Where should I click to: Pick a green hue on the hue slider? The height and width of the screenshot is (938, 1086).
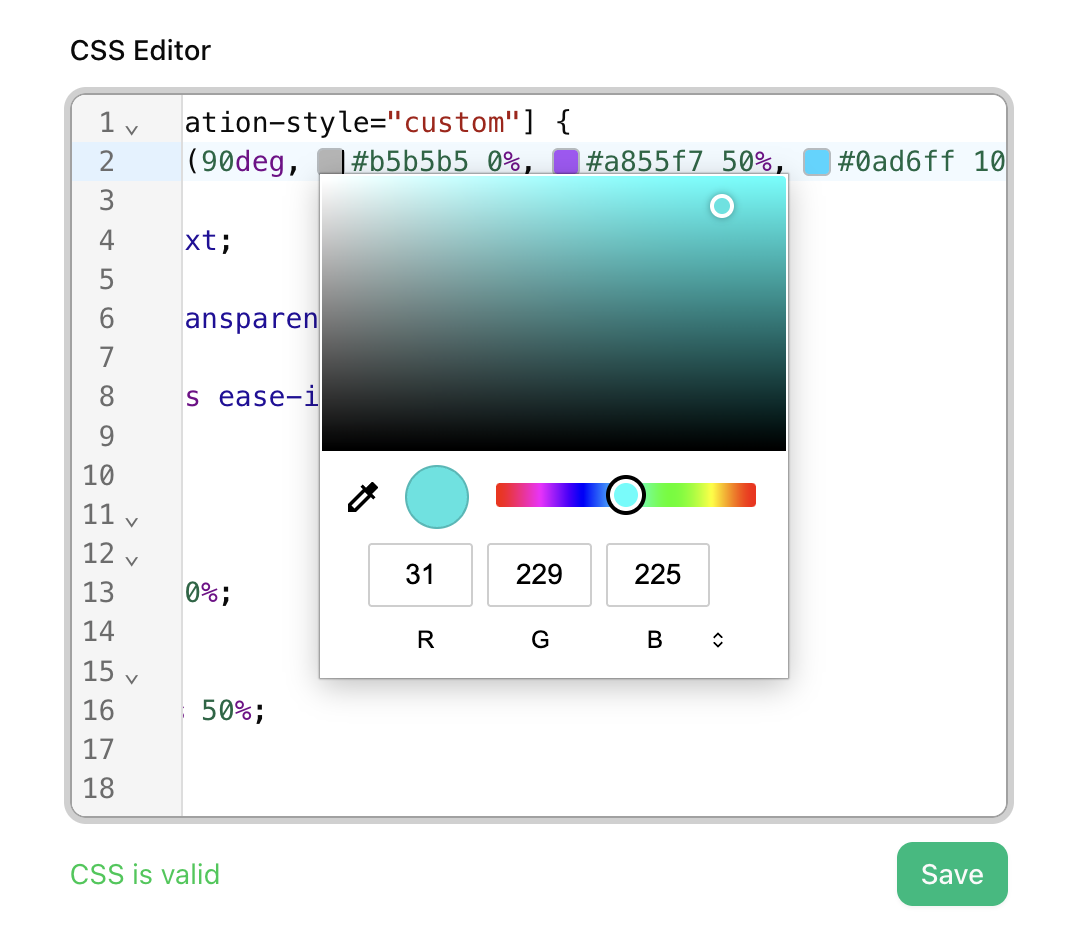coord(680,494)
